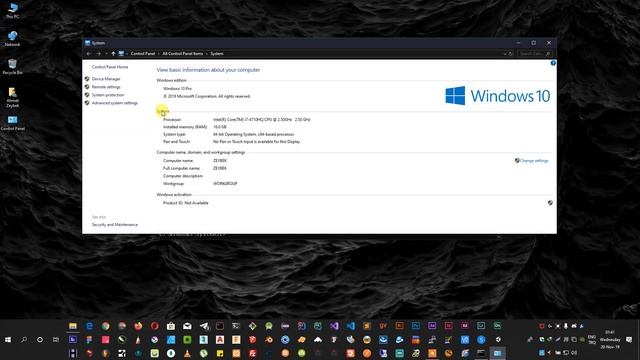The image size is (640, 360).
Task: Open ENG language indicator in tray
Action: (x=592, y=340)
